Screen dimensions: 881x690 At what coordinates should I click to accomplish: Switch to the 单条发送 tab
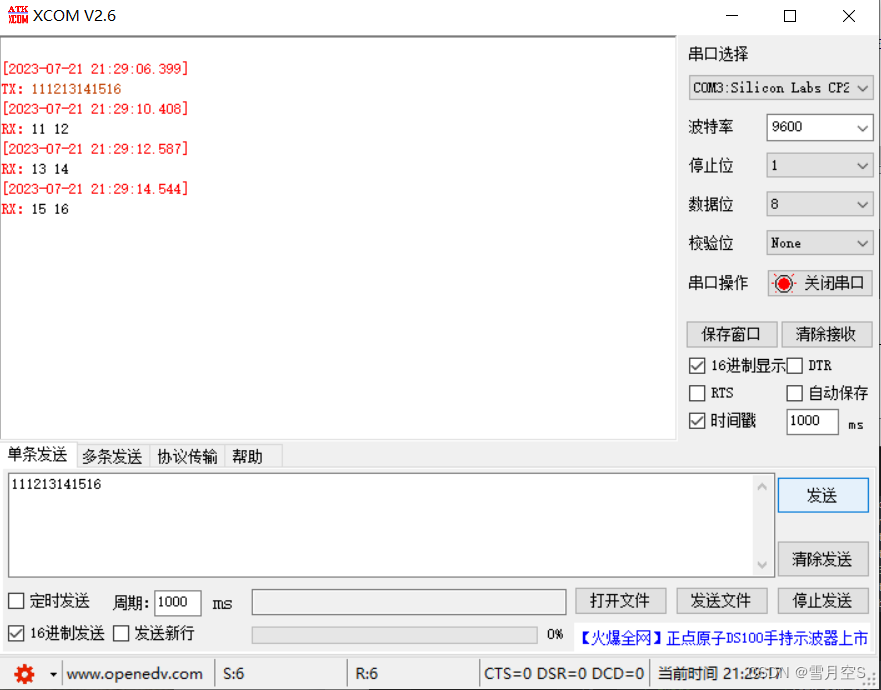click(x=37, y=455)
